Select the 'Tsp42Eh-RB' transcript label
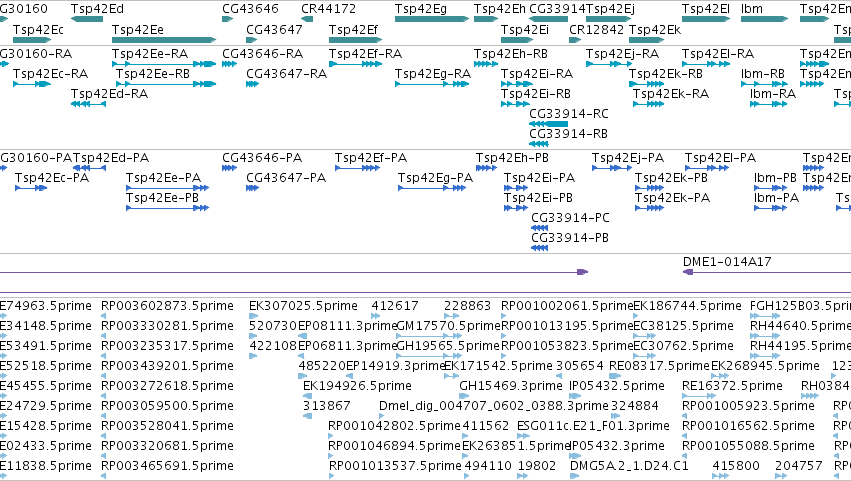Viewport: 851px width, 481px height. pyautogui.click(x=511, y=54)
